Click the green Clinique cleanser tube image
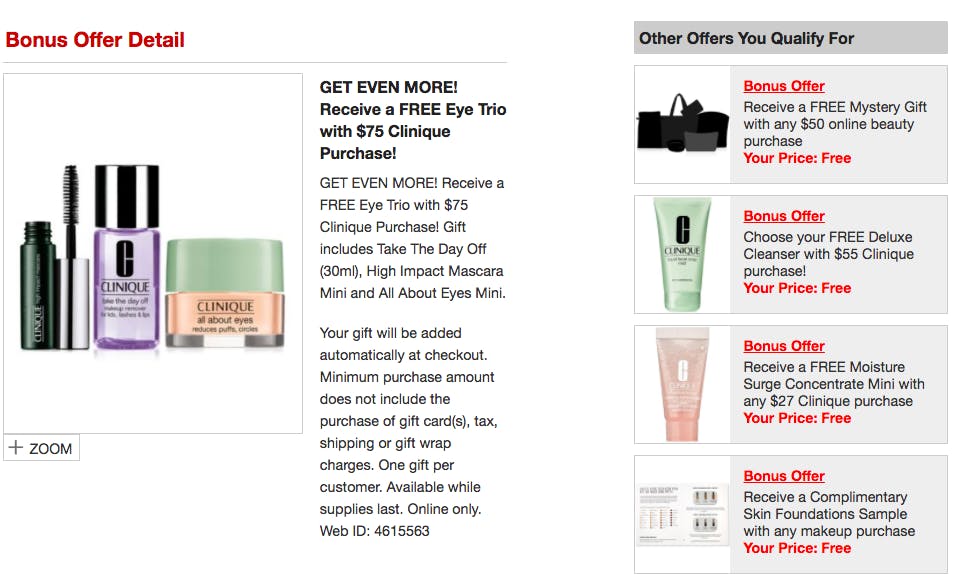The width and height of the screenshot is (953, 576). point(682,254)
